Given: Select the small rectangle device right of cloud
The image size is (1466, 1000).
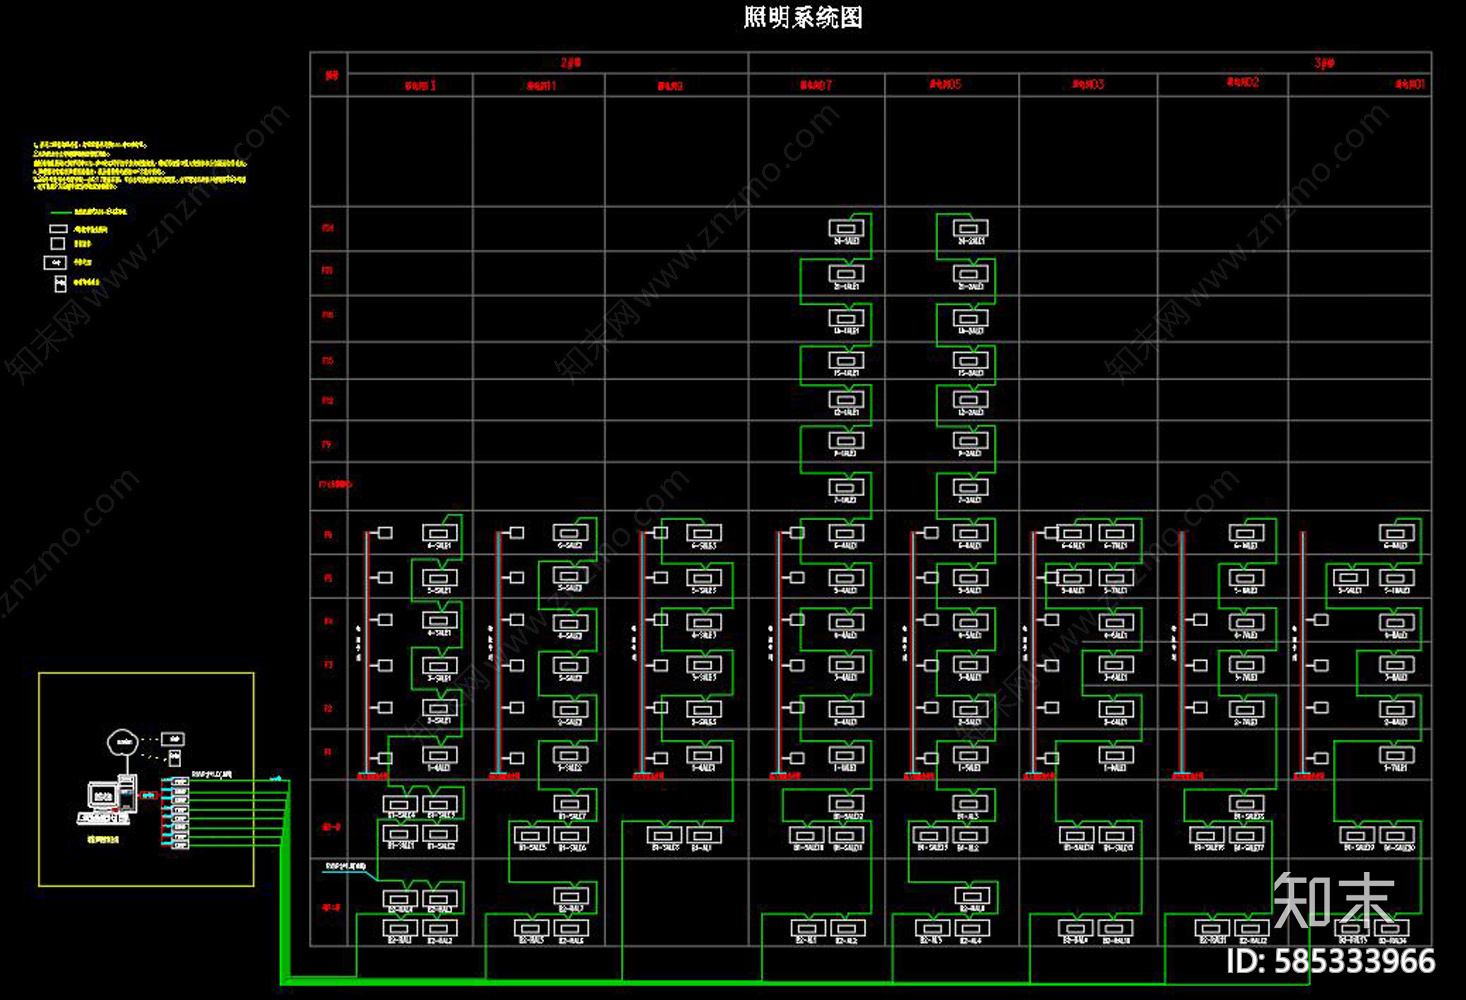Looking at the screenshot, I should (173, 739).
